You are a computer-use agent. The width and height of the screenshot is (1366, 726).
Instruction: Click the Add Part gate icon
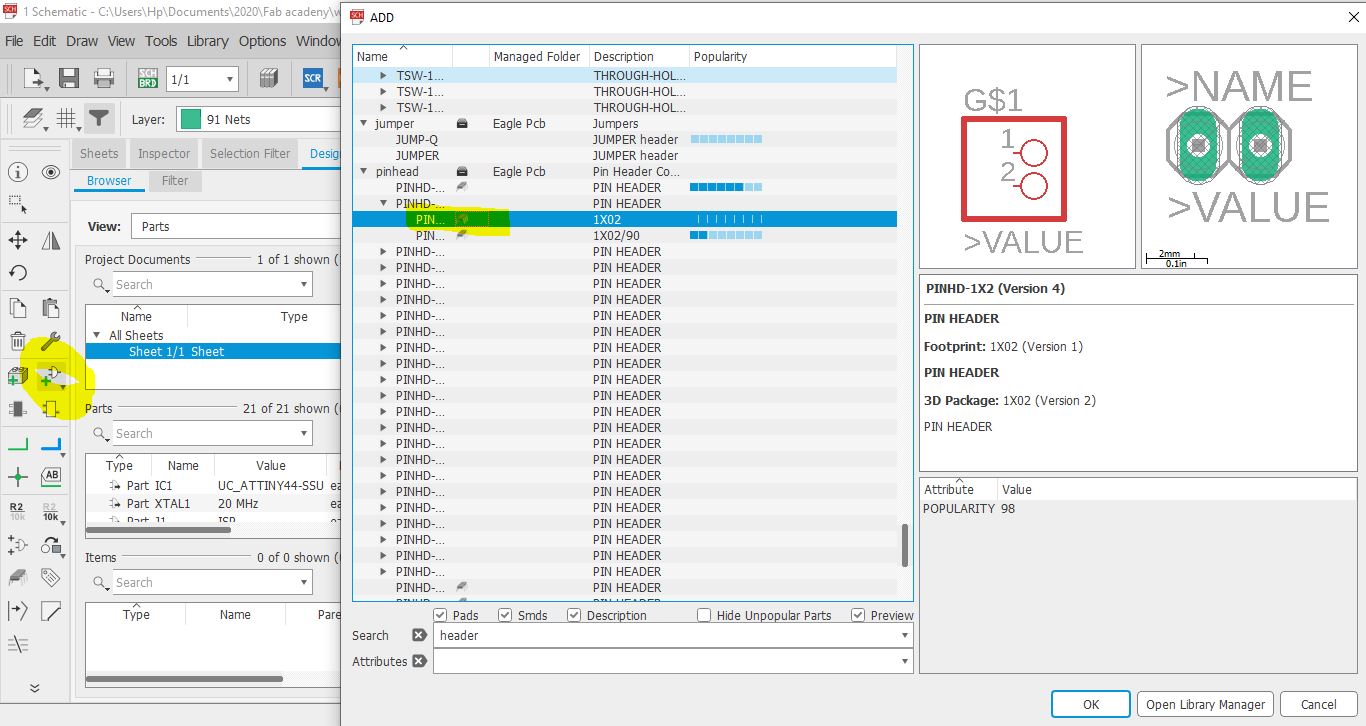[x=51, y=377]
